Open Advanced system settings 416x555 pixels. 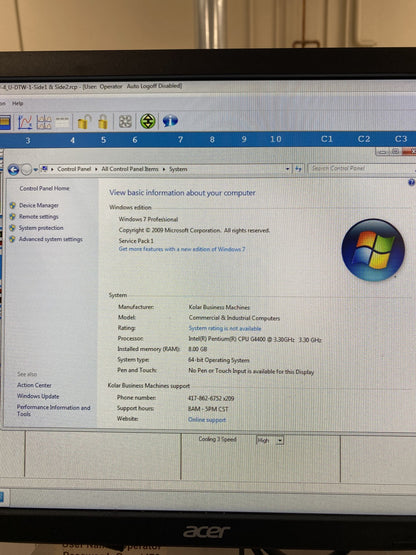pyautogui.click(x=51, y=239)
